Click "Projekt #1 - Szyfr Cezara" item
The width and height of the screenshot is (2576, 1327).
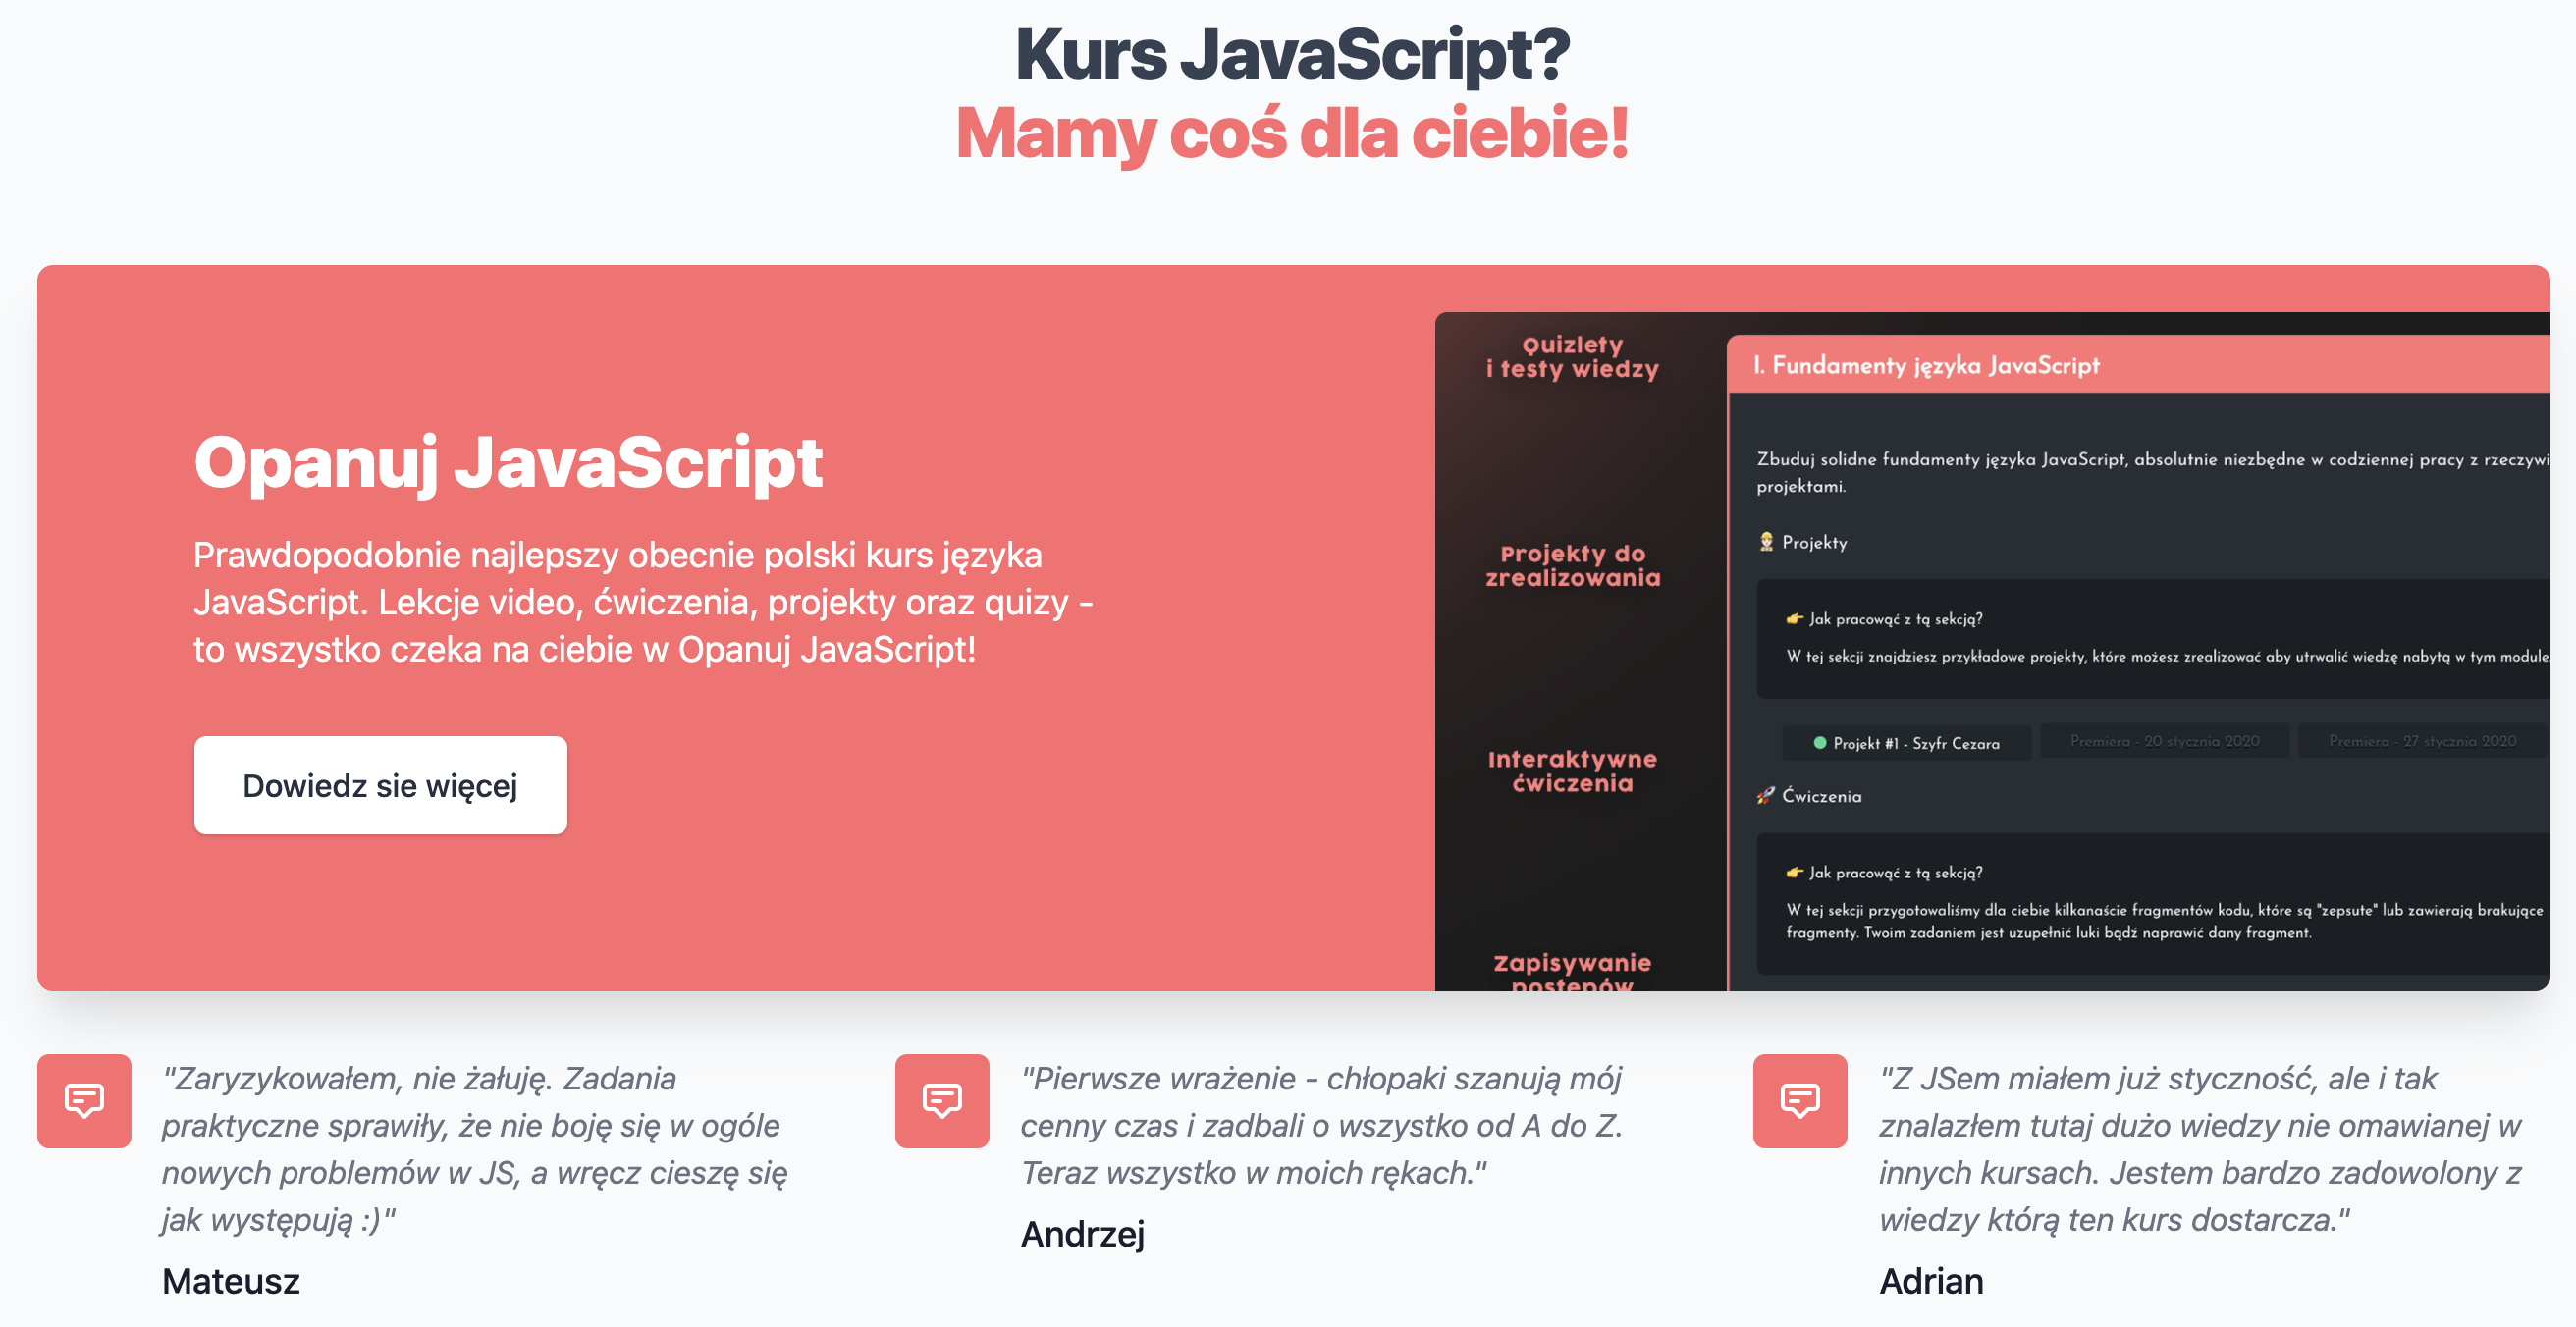click(x=1906, y=743)
